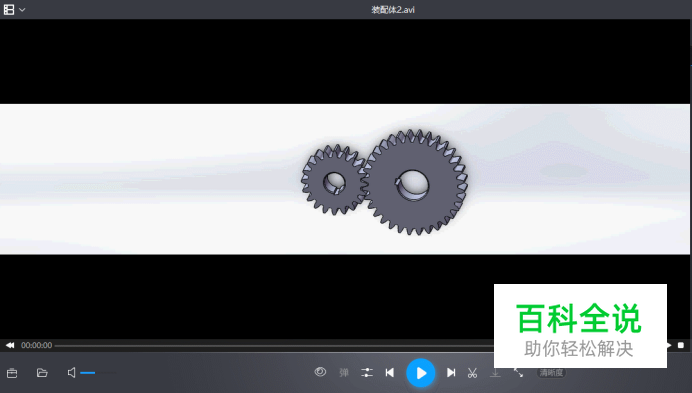Click the gear animation video area
The image size is (692, 393).
pyautogui.click(x=345, y=179)
